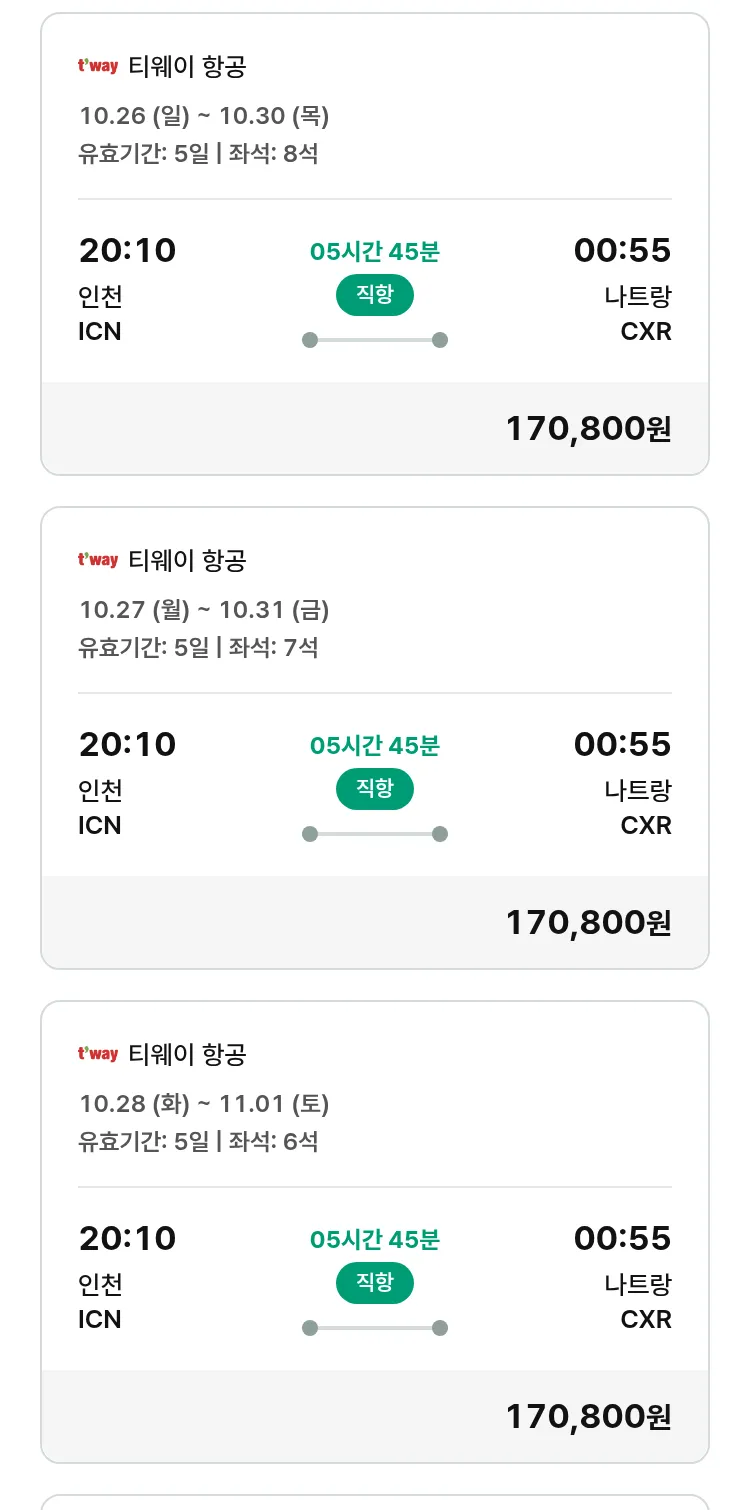Tap the 00:55 arrival time on 10.26 flight
Screen dimensions: 750x1510
click(x=622, y=250)
